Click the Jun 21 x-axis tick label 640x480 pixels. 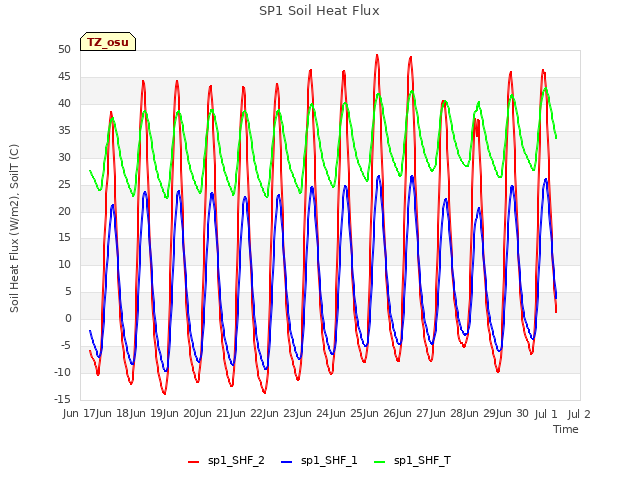coord(214,414)
